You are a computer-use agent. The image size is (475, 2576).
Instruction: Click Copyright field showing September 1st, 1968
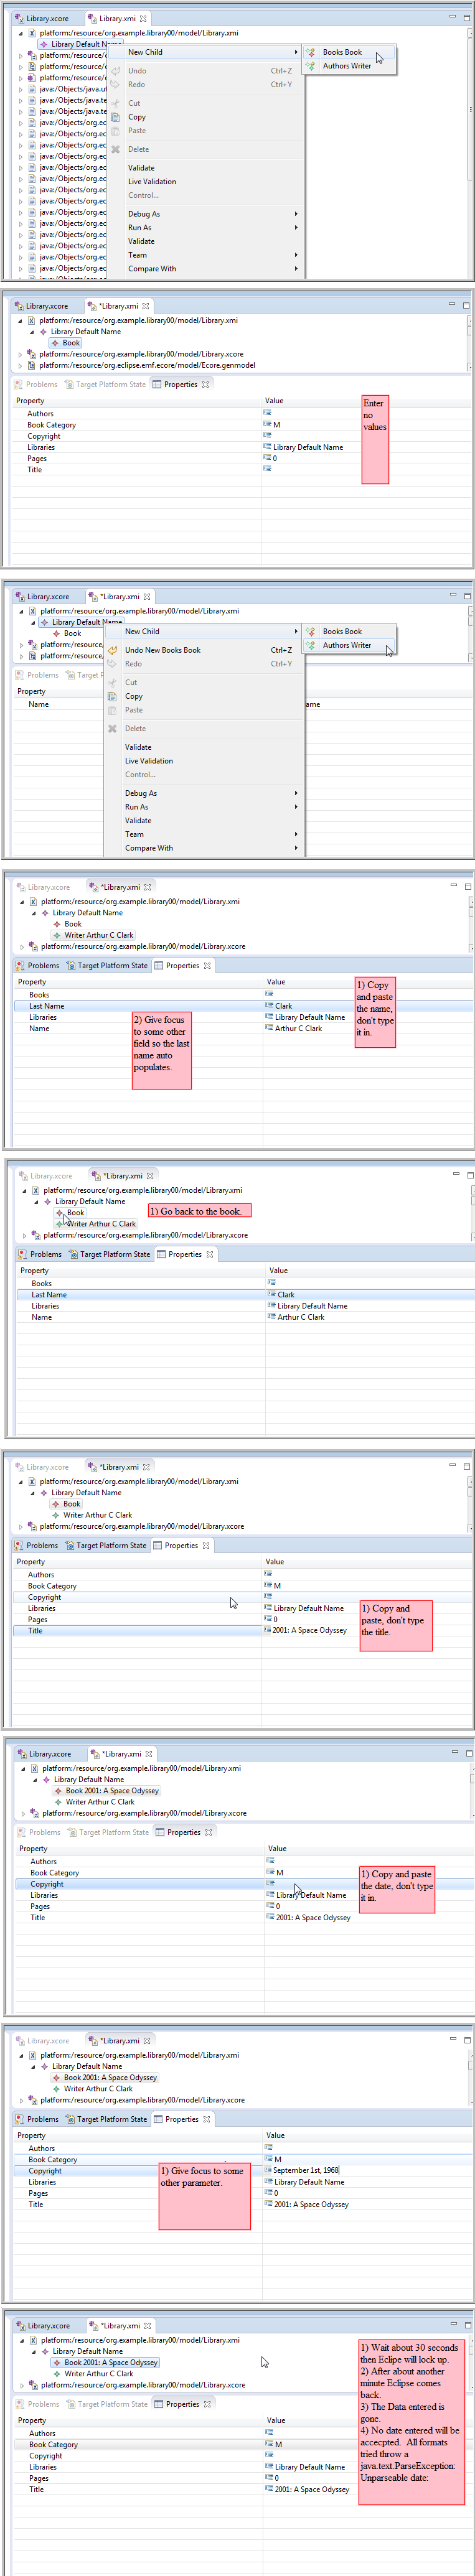(306, 2170)
